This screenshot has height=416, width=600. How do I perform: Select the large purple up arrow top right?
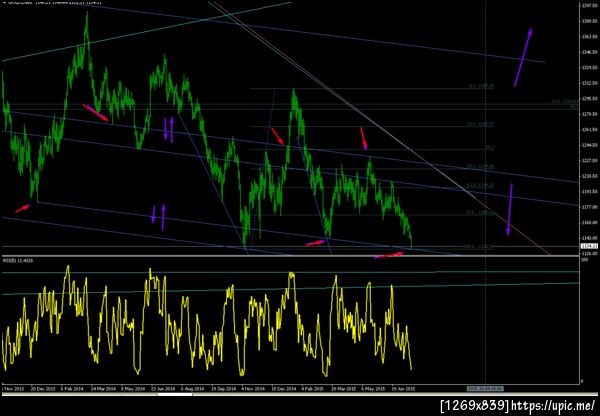click(x=523, y=57)
